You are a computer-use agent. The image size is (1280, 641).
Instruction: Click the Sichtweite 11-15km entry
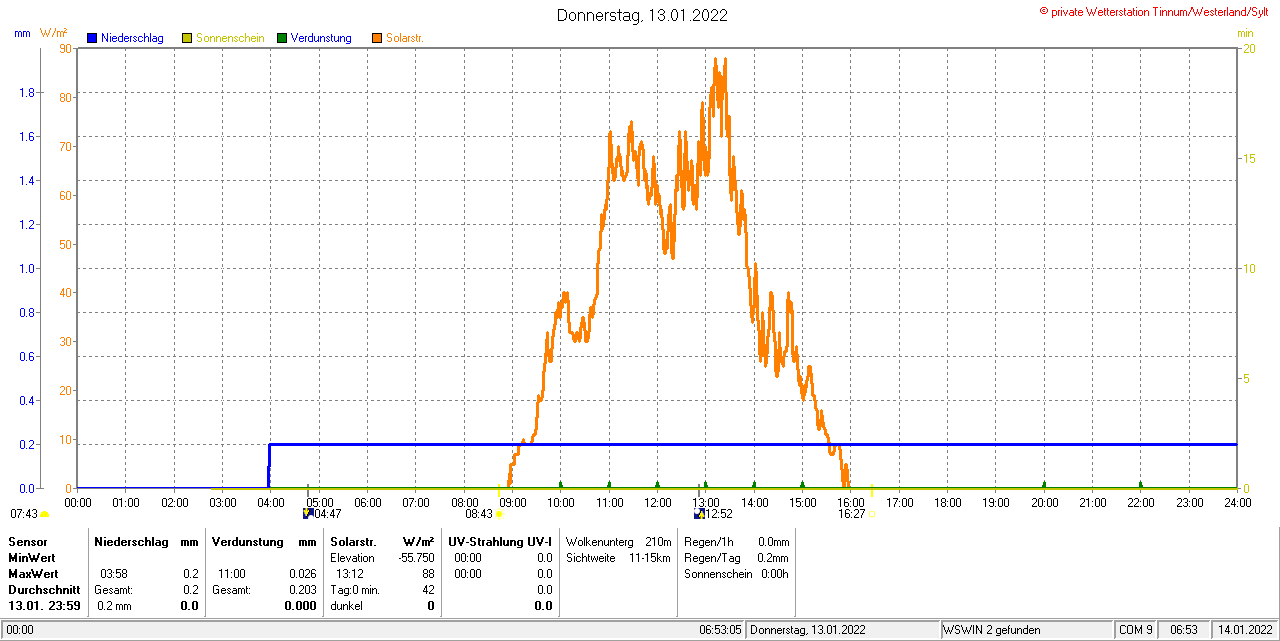point(618,558)
